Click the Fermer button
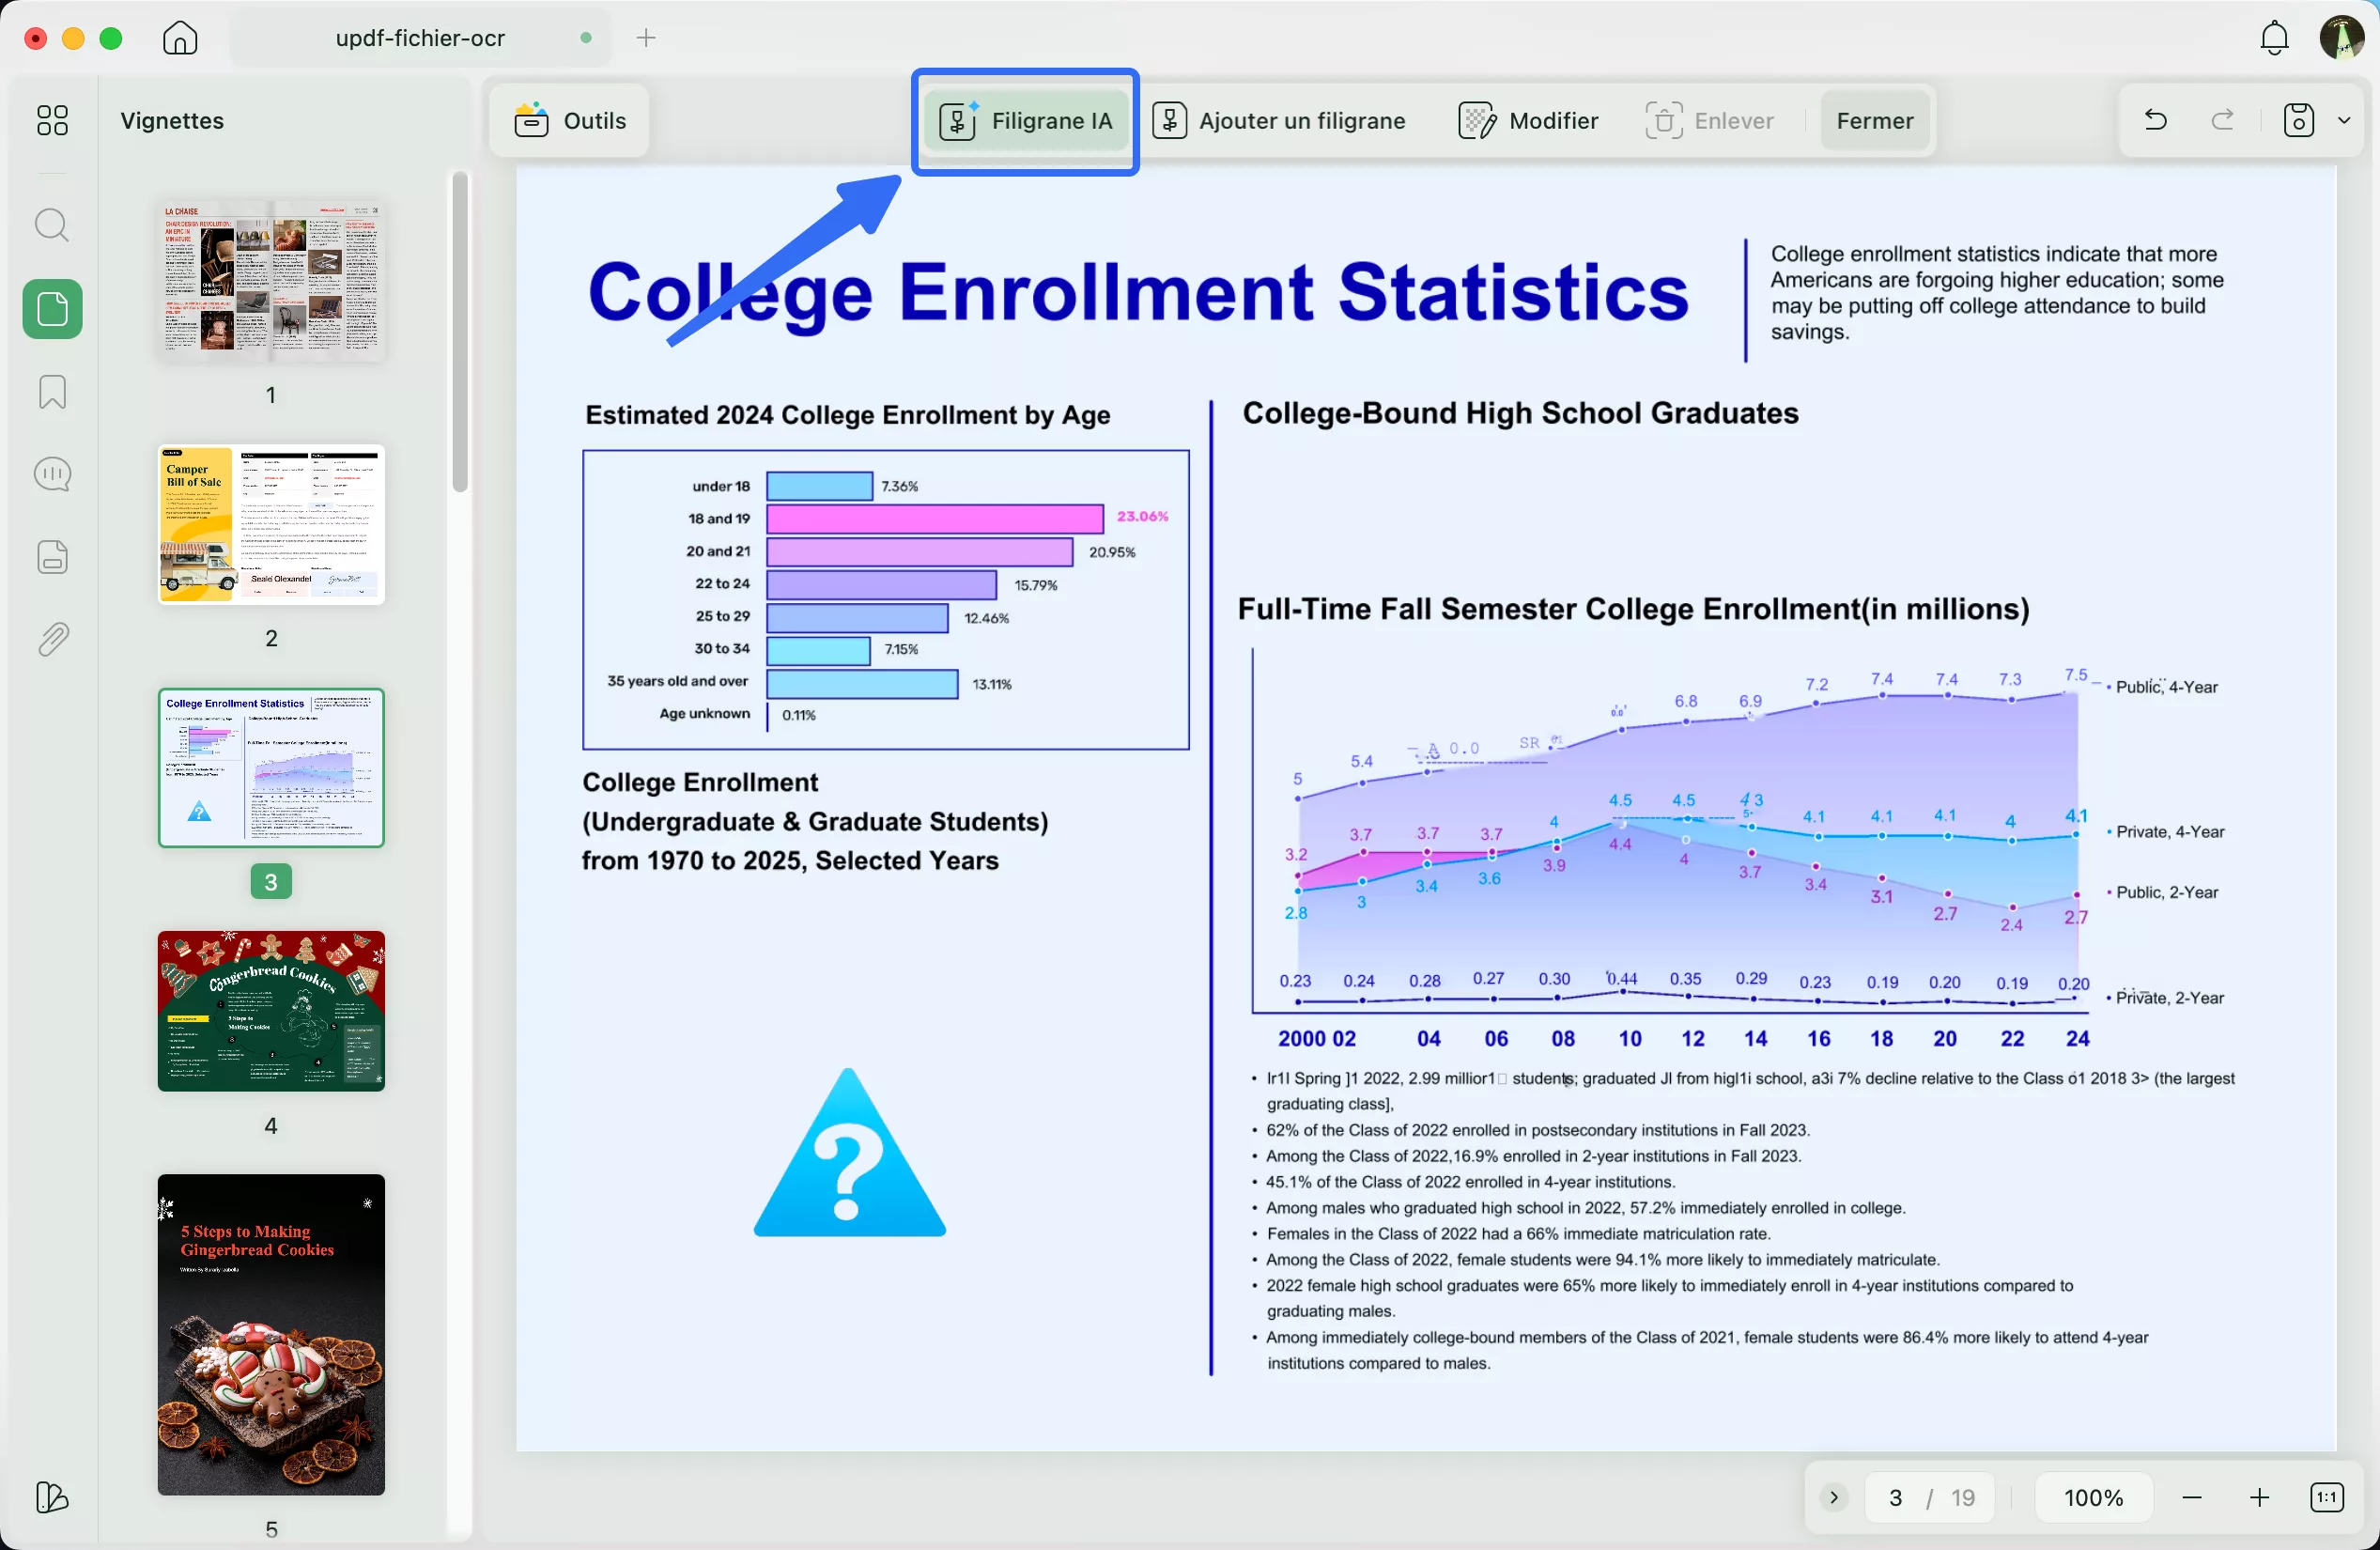The width and height of the screenshot is (2380, 1550). pyautogui.click(x=1874, y=121)
